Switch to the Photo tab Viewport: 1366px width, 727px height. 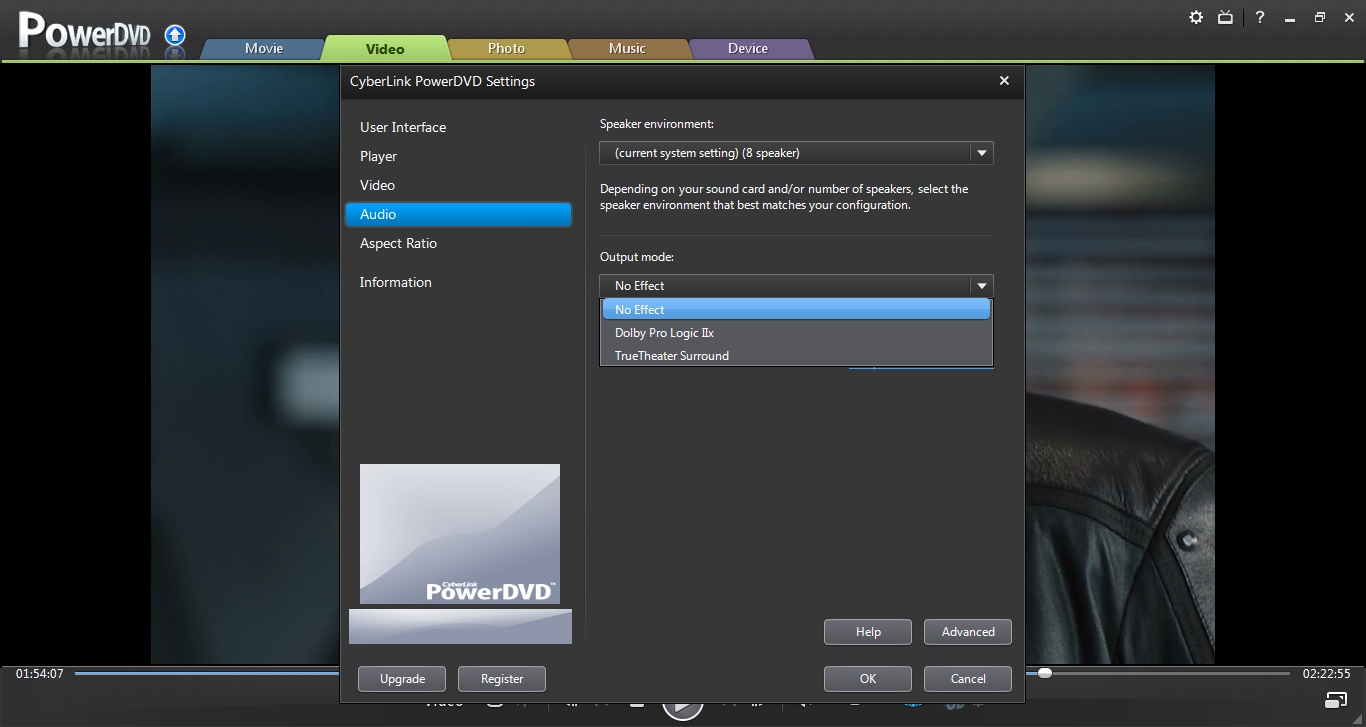506,48
